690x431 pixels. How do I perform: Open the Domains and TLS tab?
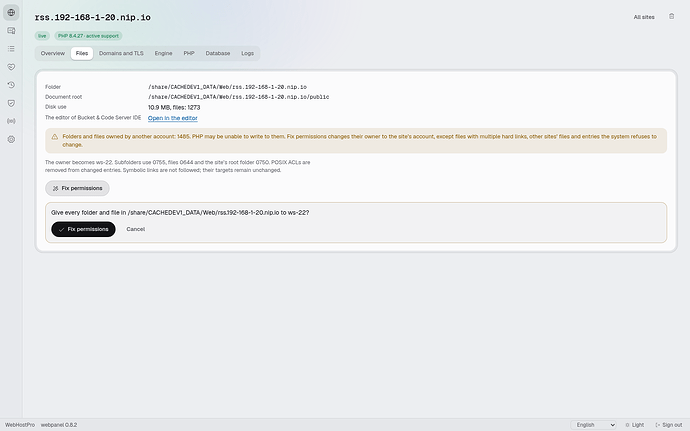point(121,53)
